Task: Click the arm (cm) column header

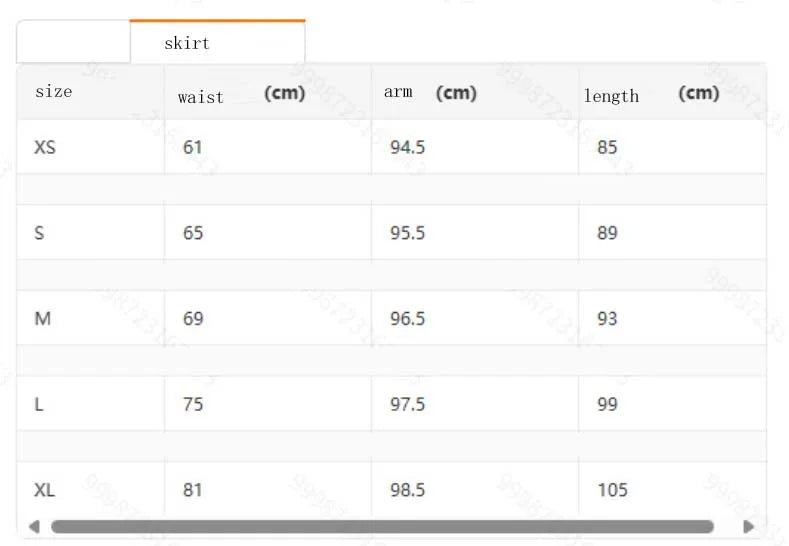Action: coord(430,93)
